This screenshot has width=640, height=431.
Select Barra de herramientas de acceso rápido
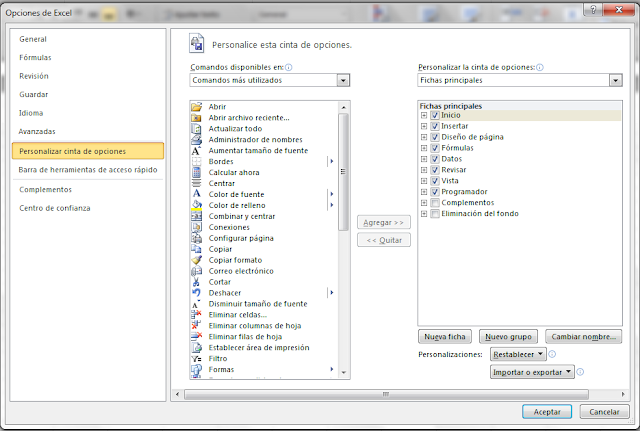(88, 170)
